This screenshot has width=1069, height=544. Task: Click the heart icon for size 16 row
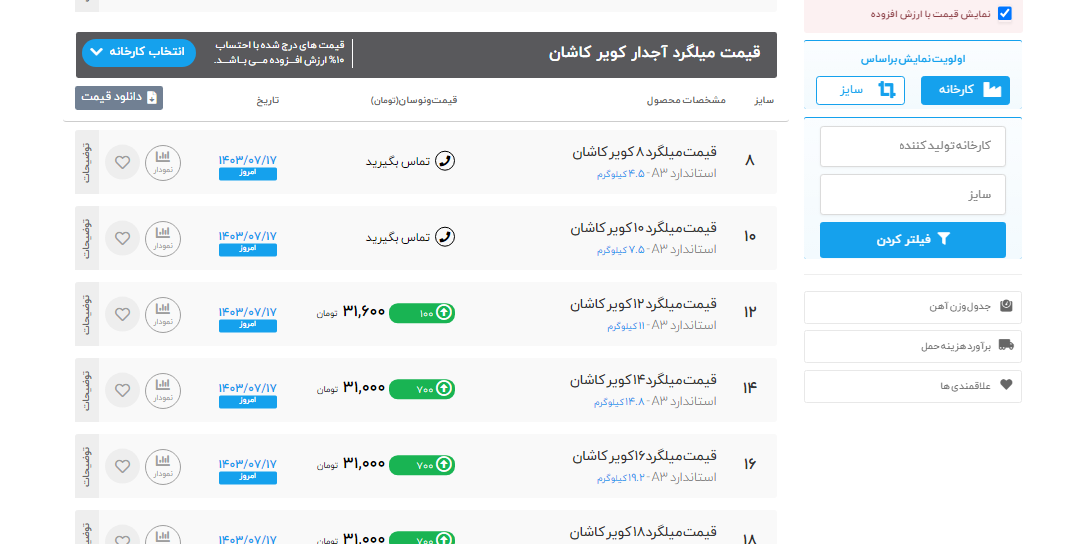(x=122, y=466)
